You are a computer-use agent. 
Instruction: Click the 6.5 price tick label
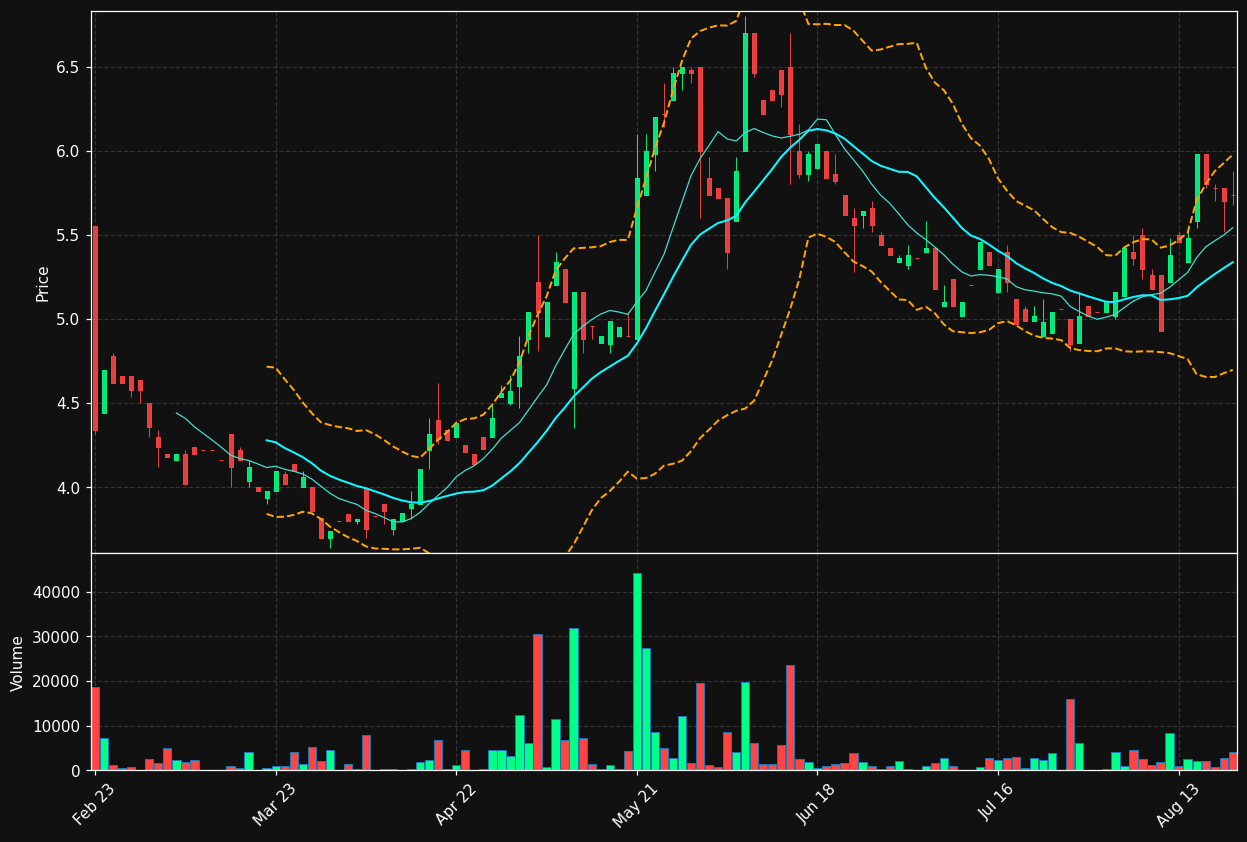tap(69, 68)
